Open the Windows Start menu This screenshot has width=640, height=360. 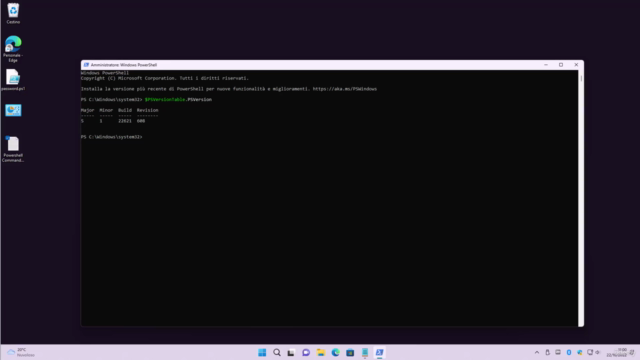[x=262, y=353]
